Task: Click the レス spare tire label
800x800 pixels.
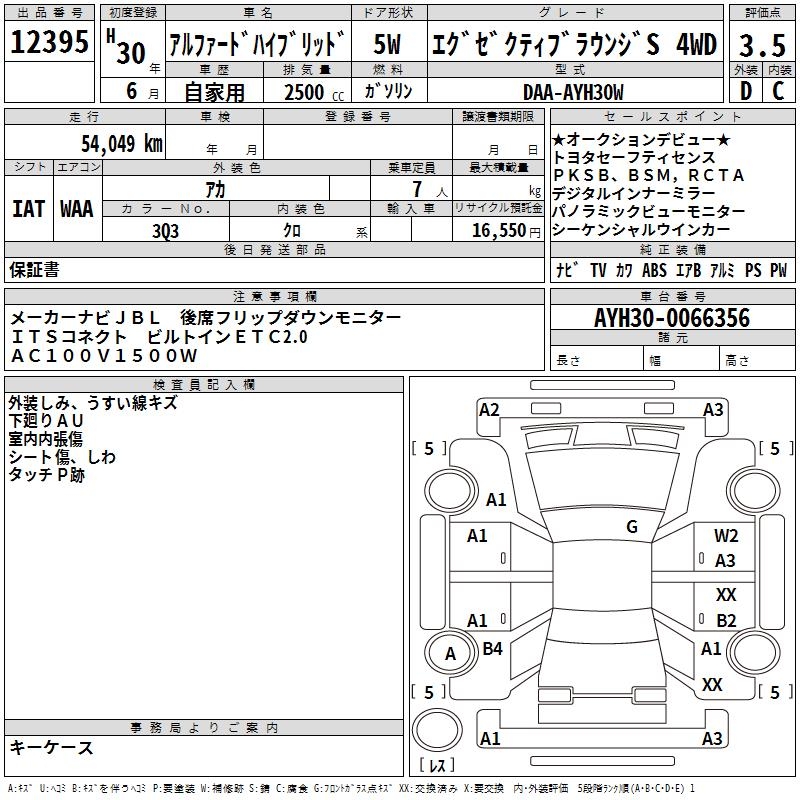Action: click(437, 765)
